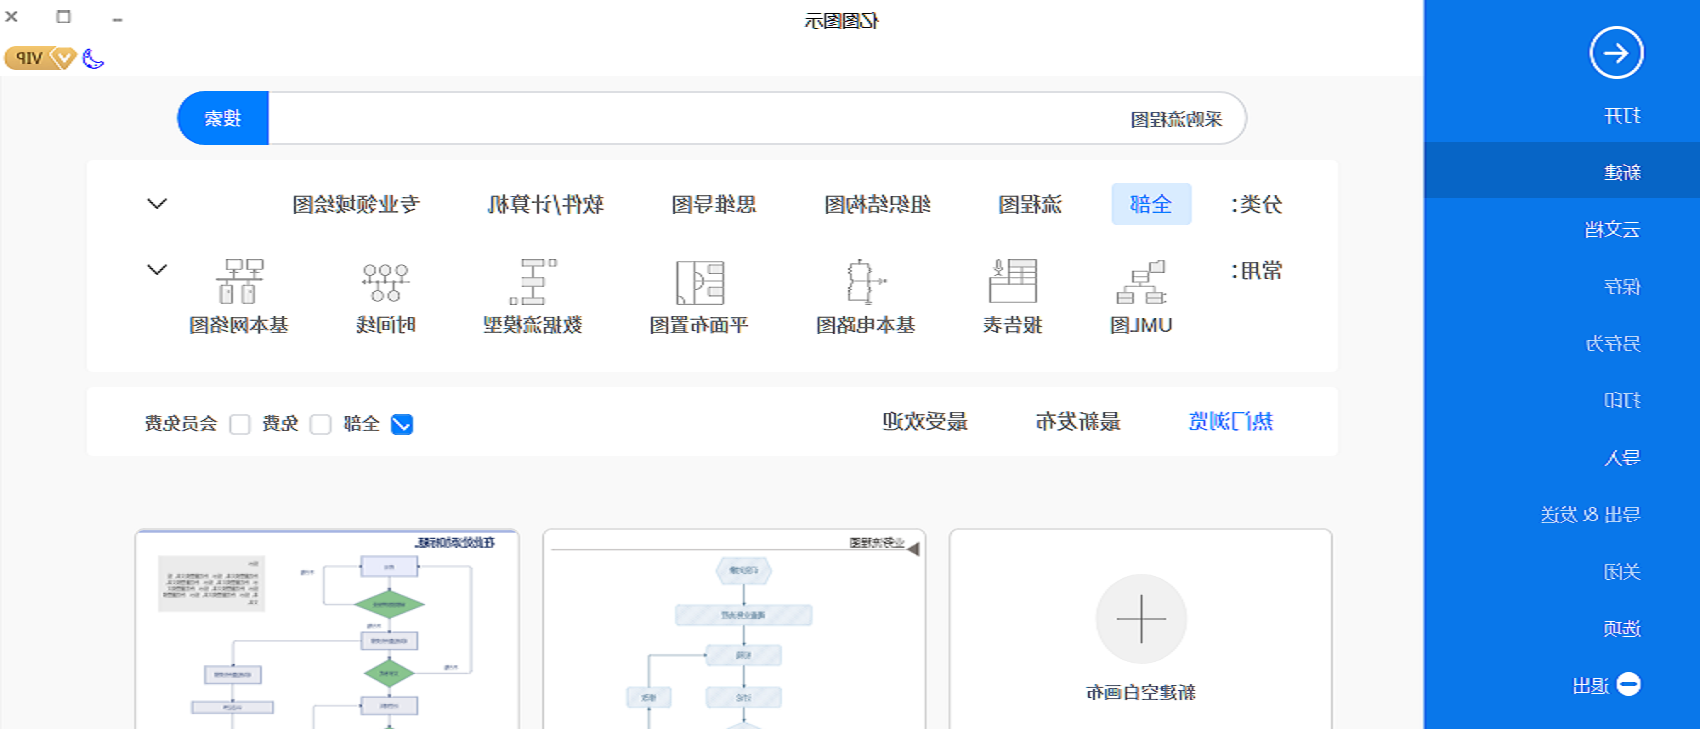Switch to the 热门浏览 sort tab
The width and height of the screenshot is (1700, 729).
[1230, 422]
